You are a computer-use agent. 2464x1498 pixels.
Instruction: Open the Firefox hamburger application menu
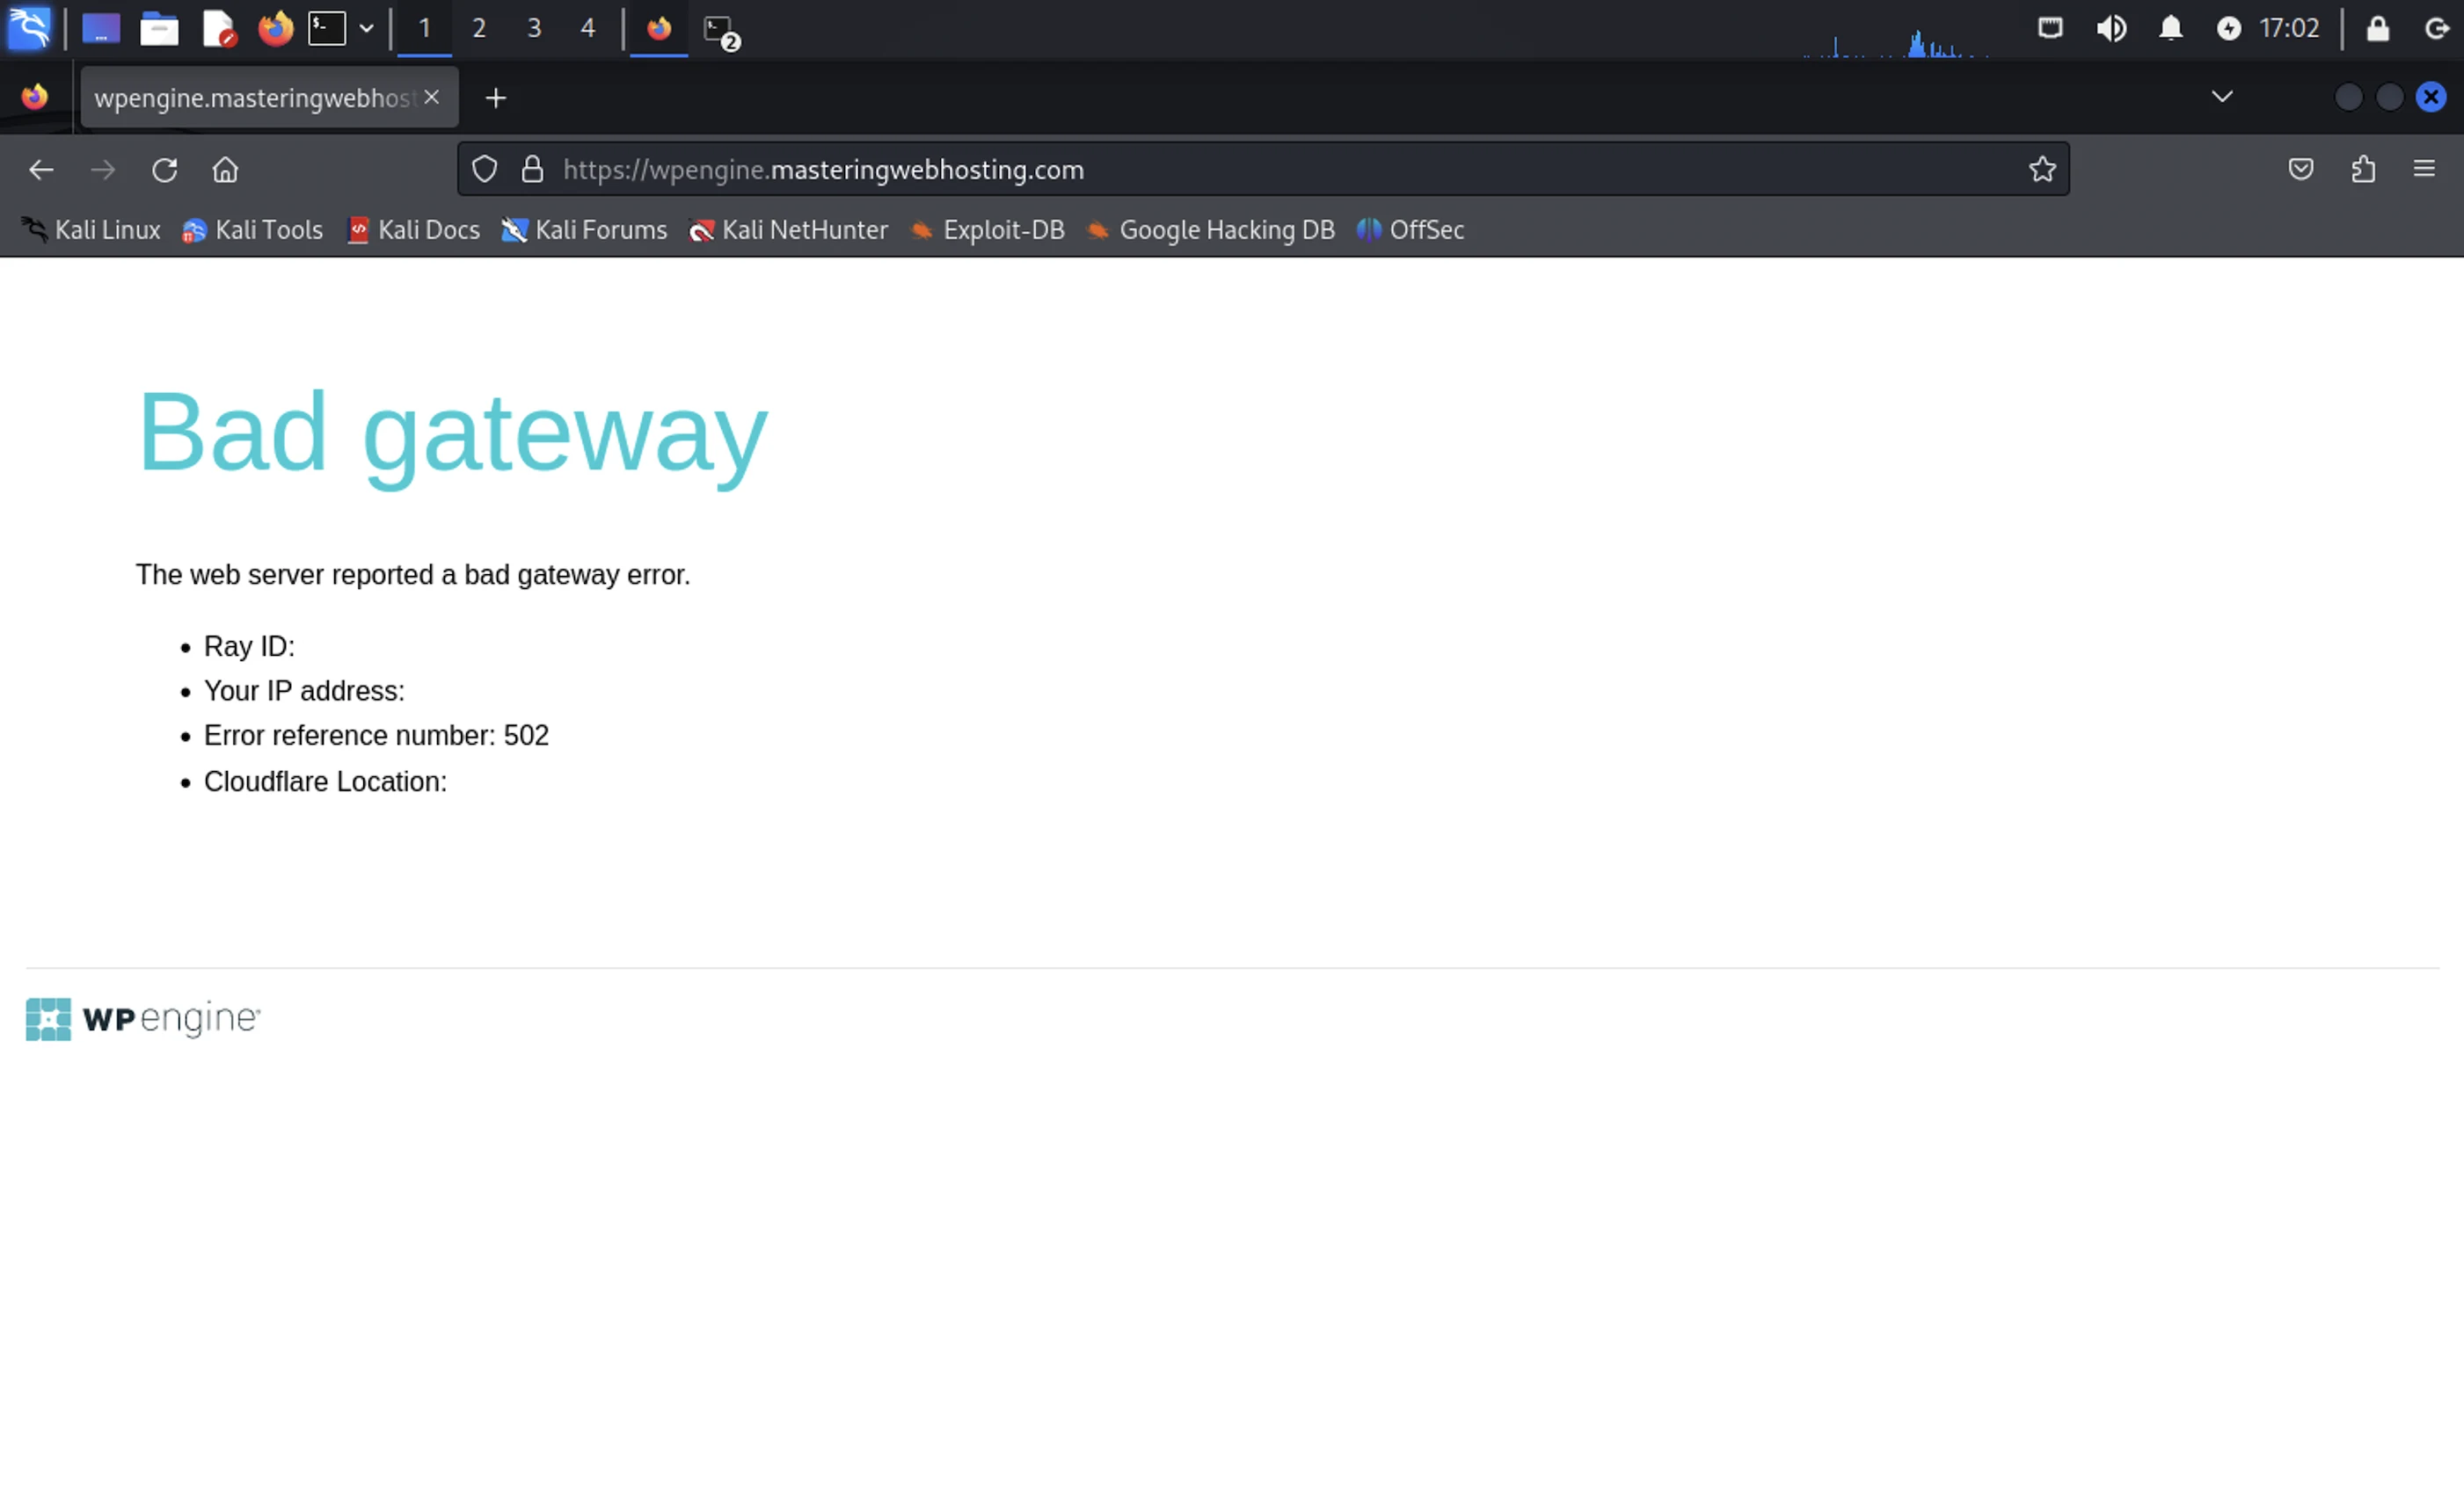[x=2424, y=169]
